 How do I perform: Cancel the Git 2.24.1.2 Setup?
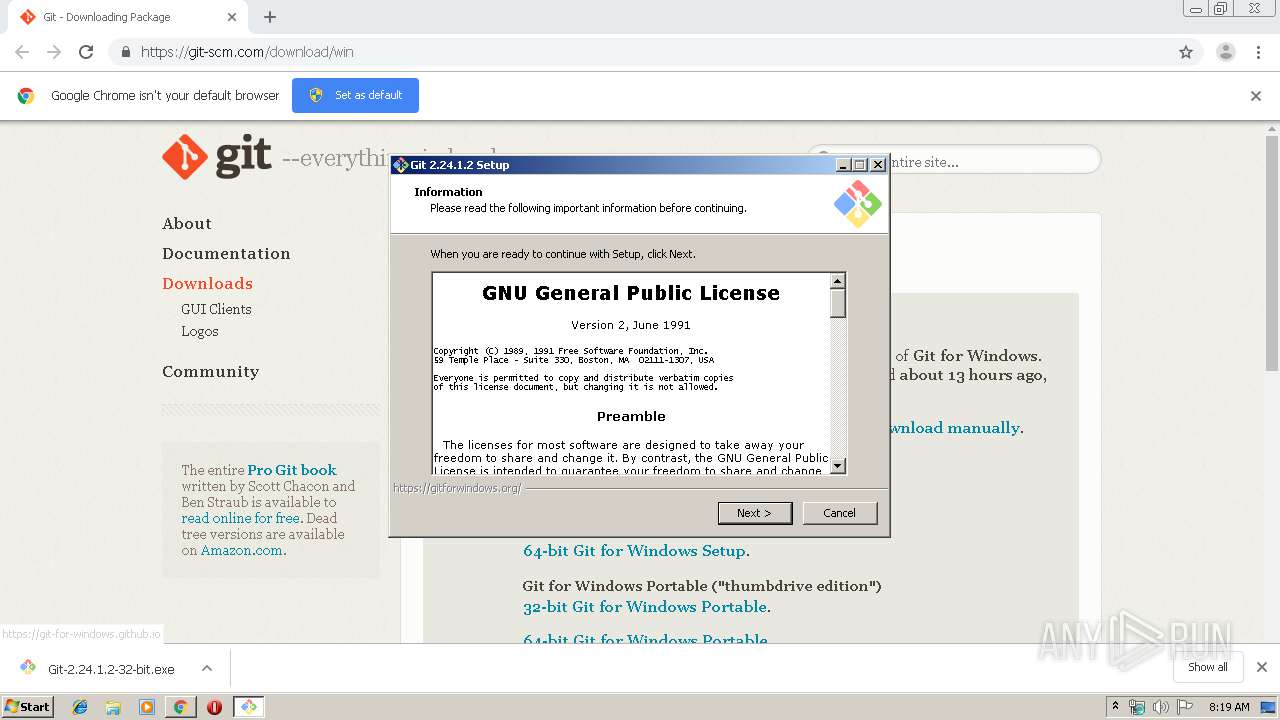coord(839,513)
